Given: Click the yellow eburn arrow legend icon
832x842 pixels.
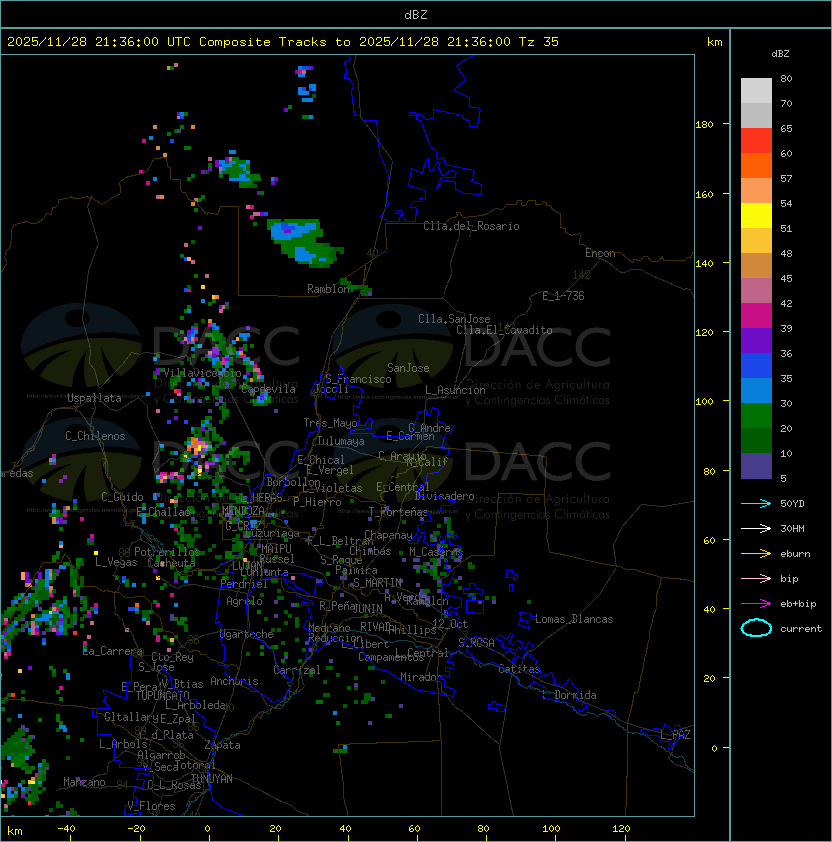Looking at the screenshot, I should (756, 553).
